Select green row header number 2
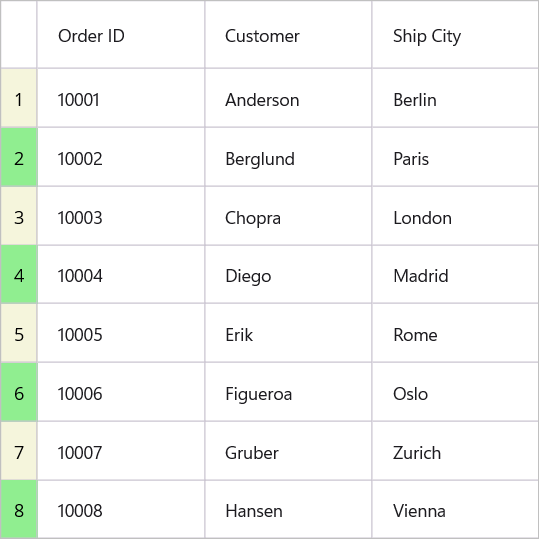The height and width of the screenshot is (539, 539). (19, 157)
